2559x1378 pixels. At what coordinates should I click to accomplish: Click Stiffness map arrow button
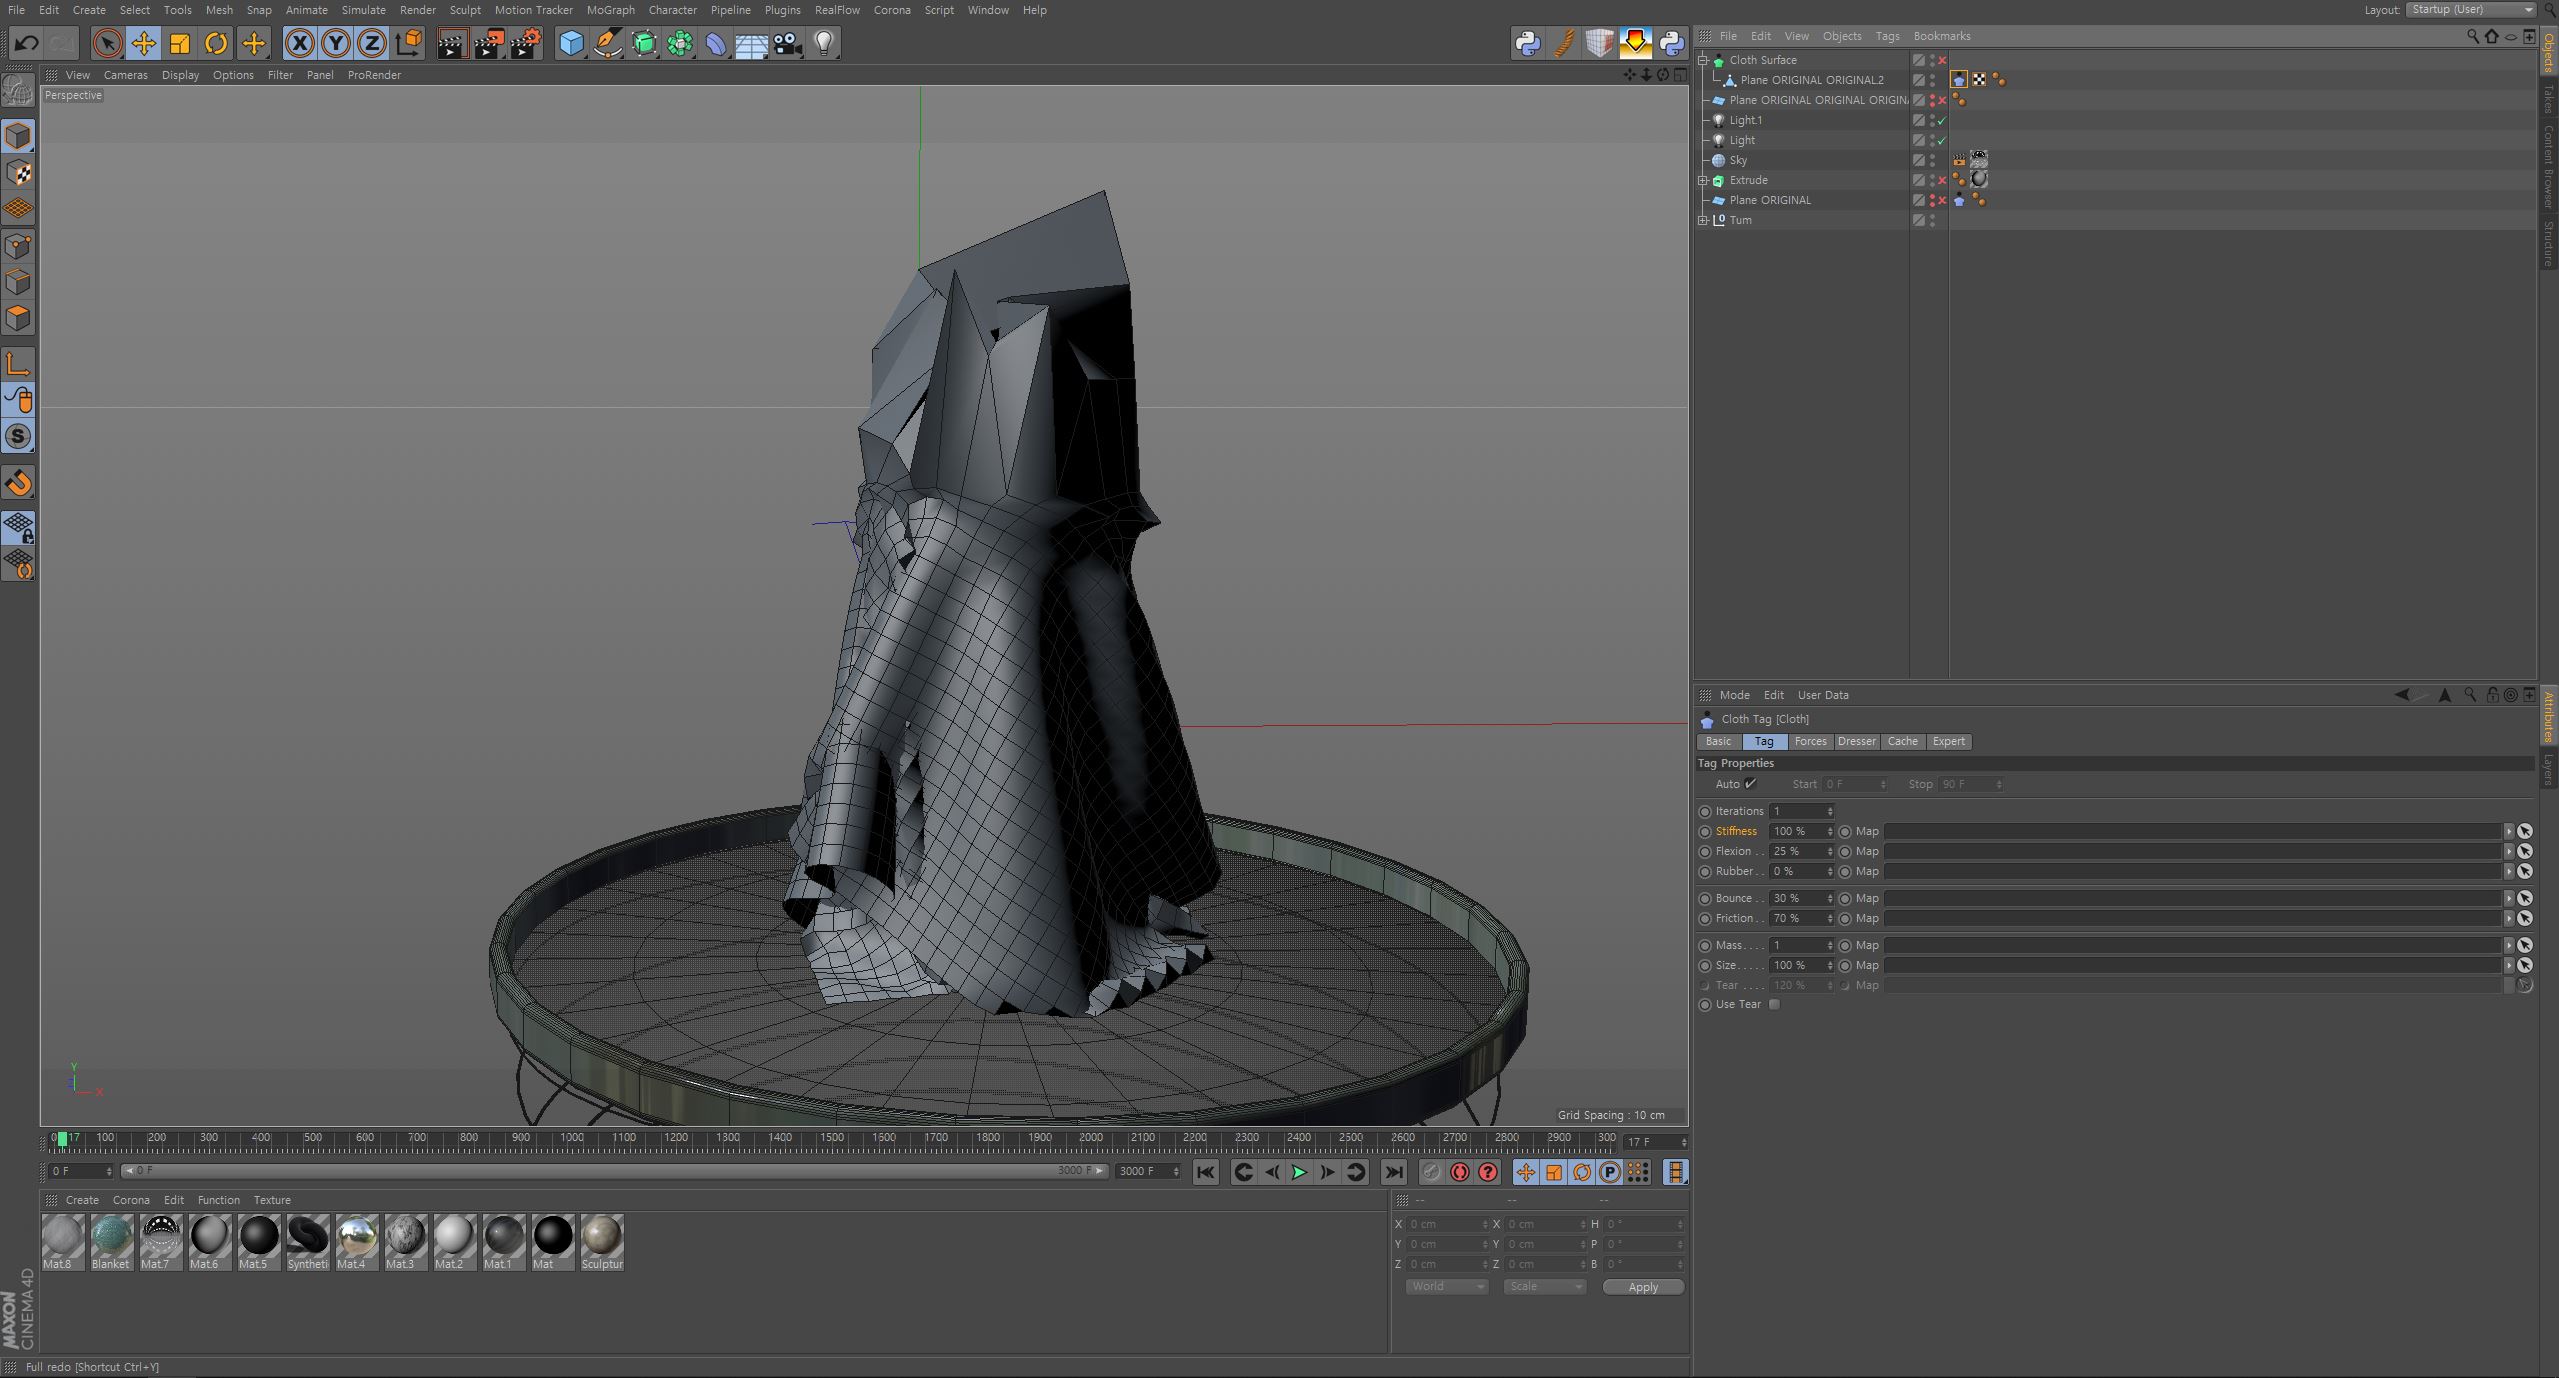(2509, 831)
